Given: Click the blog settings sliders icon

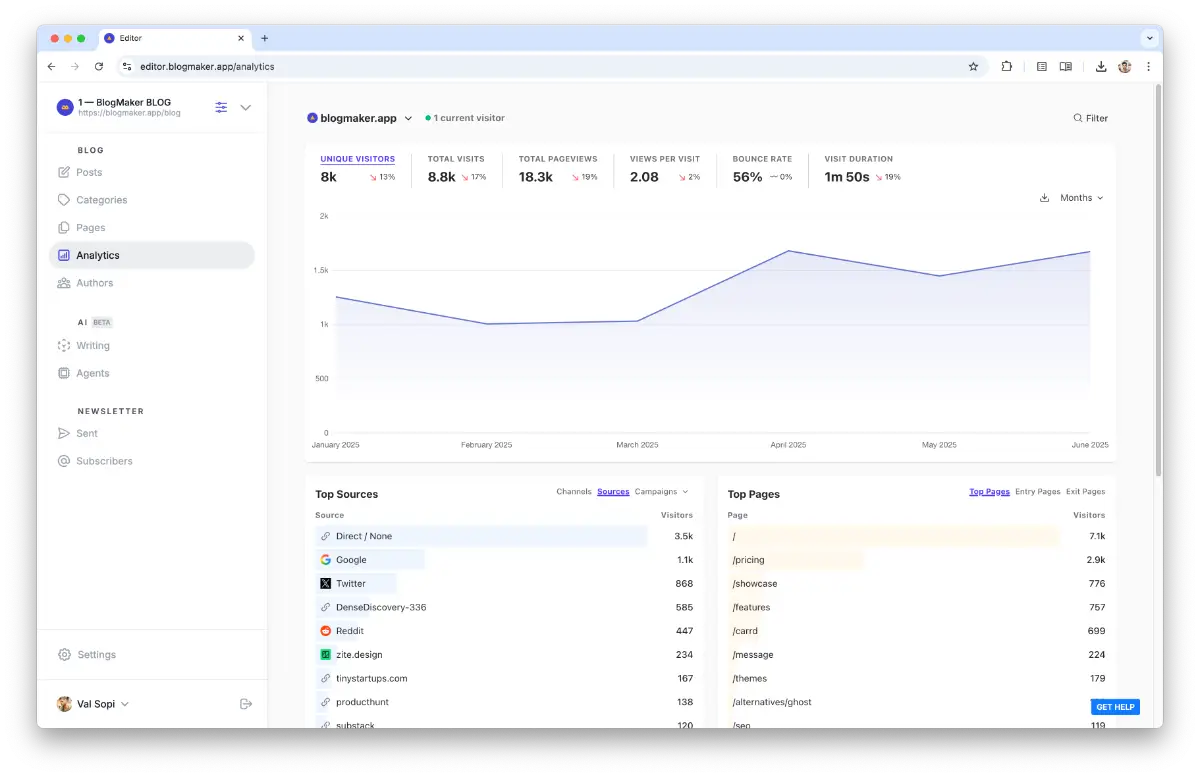Looking at the screenshot, I should [x=221, y=107].
